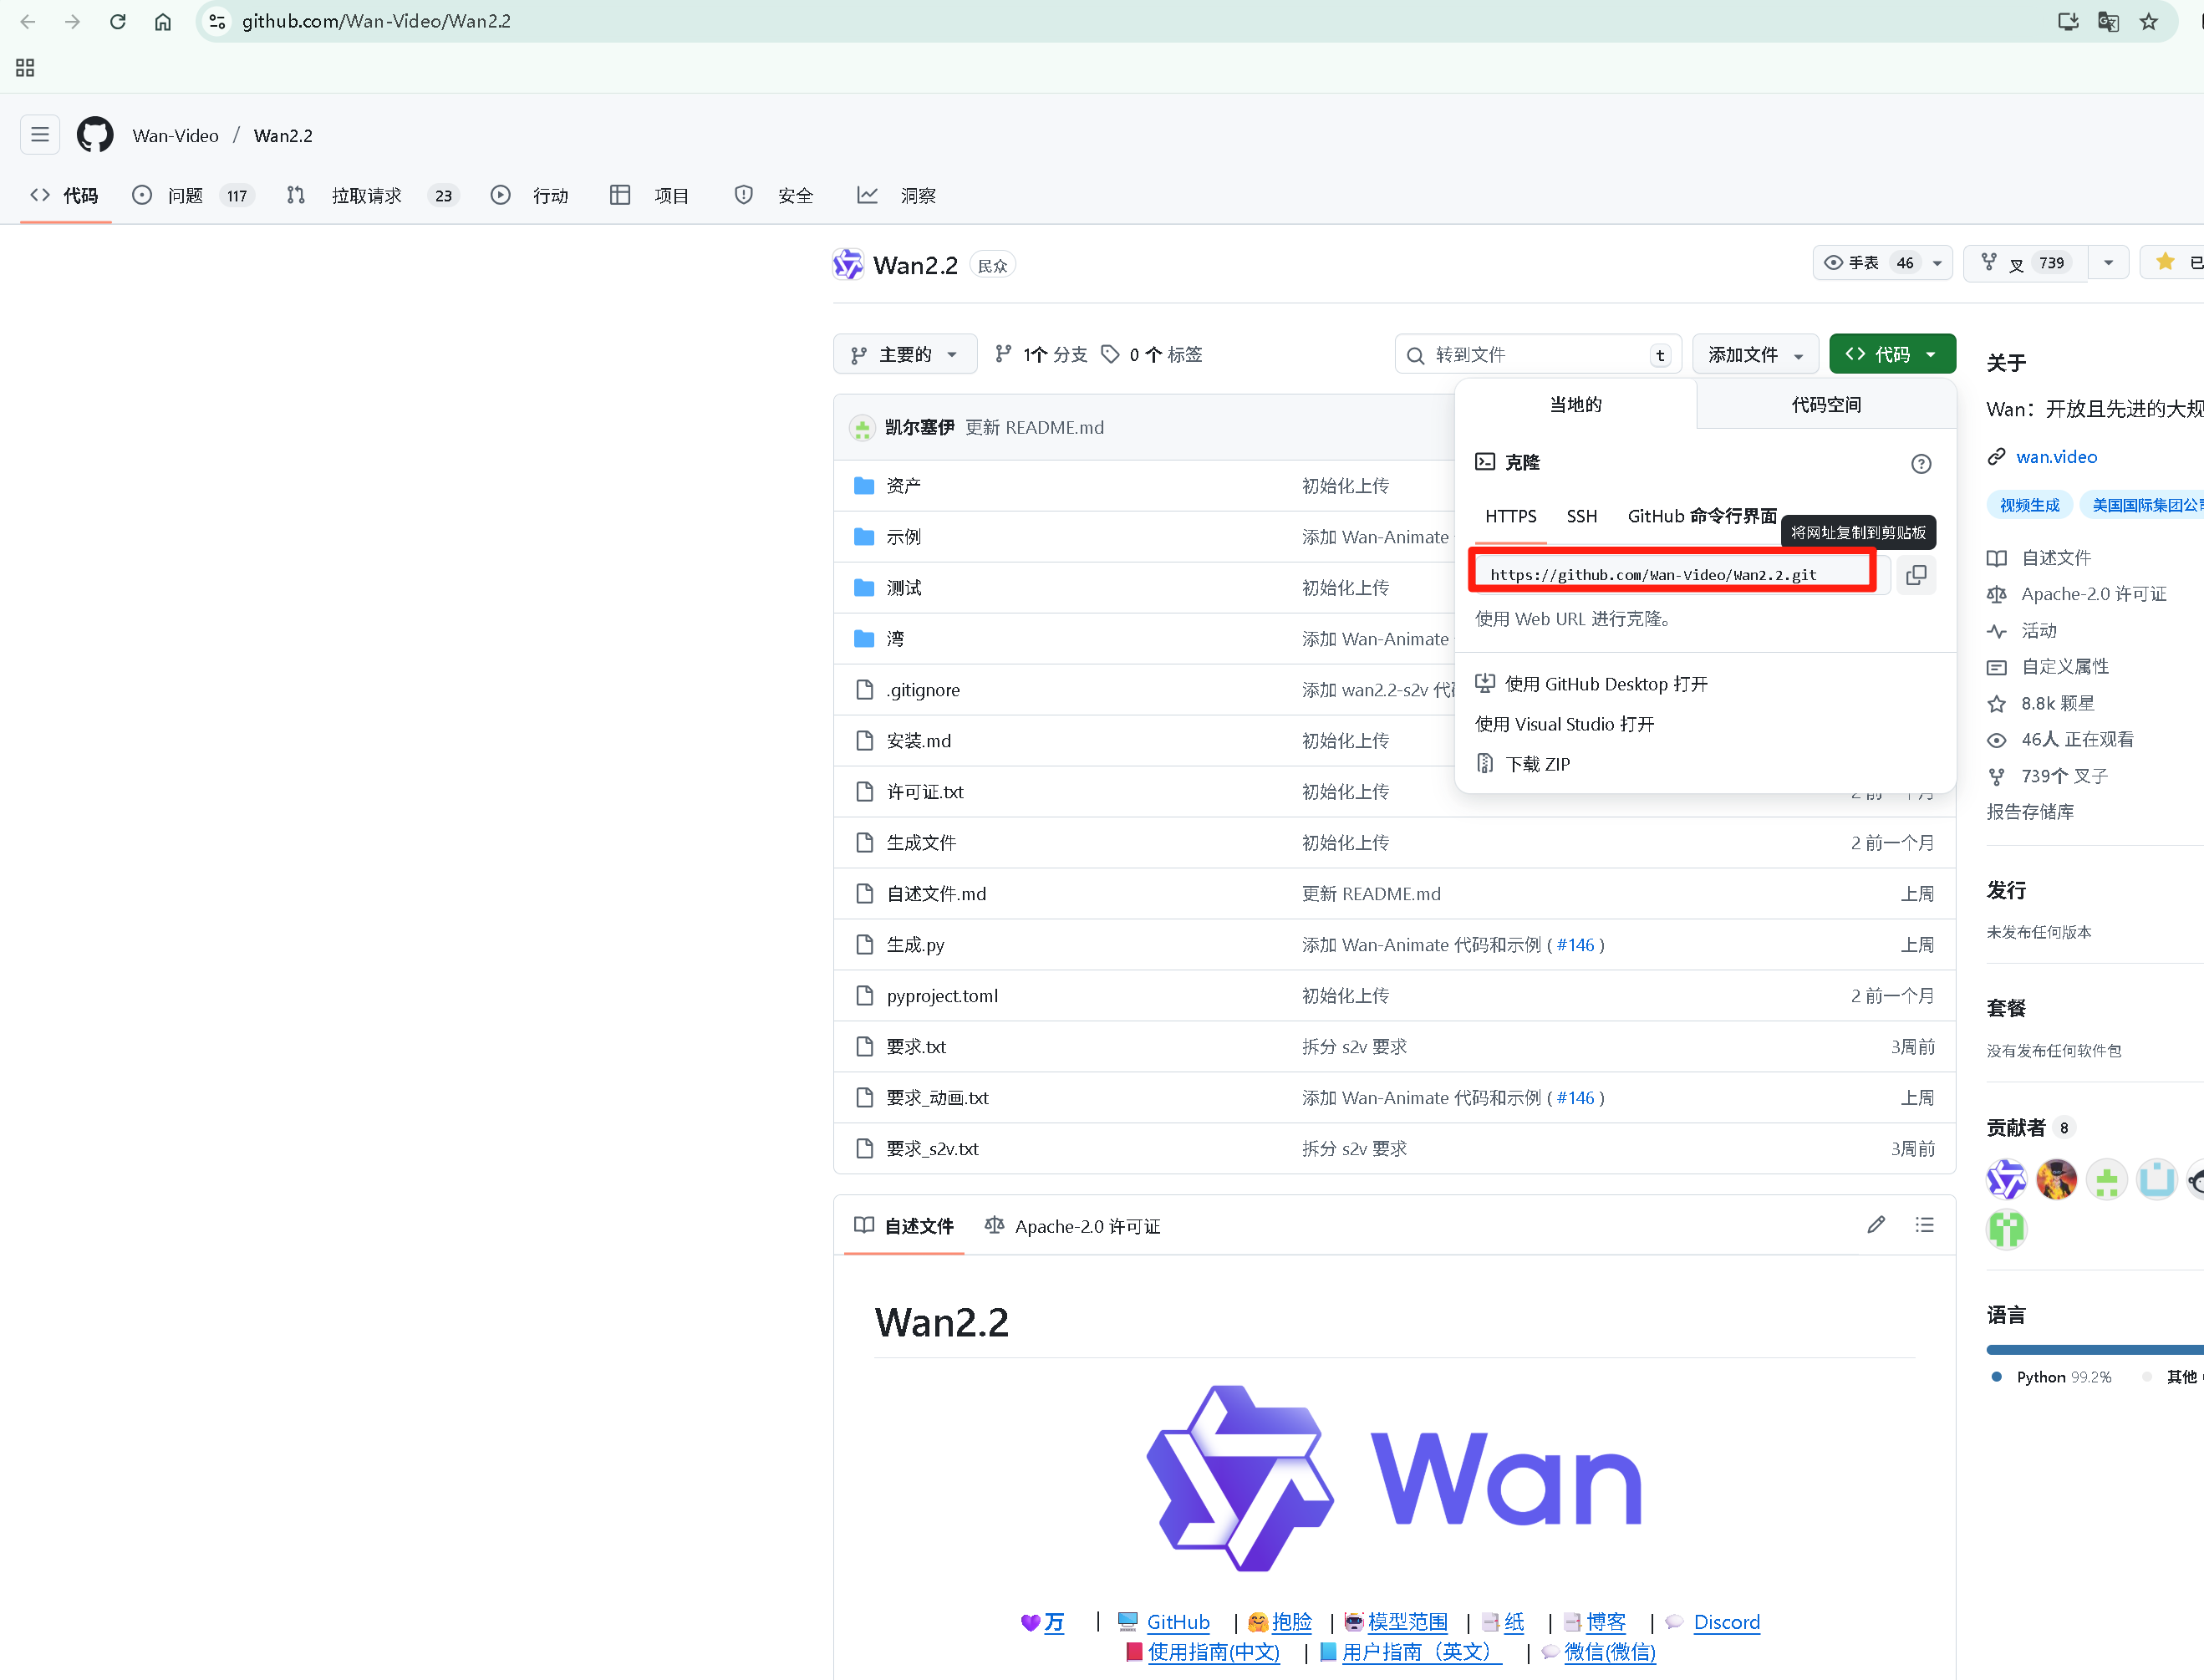Open the Discord link in README
2204x1680 pixels.
click(x=1726, y=1622)
